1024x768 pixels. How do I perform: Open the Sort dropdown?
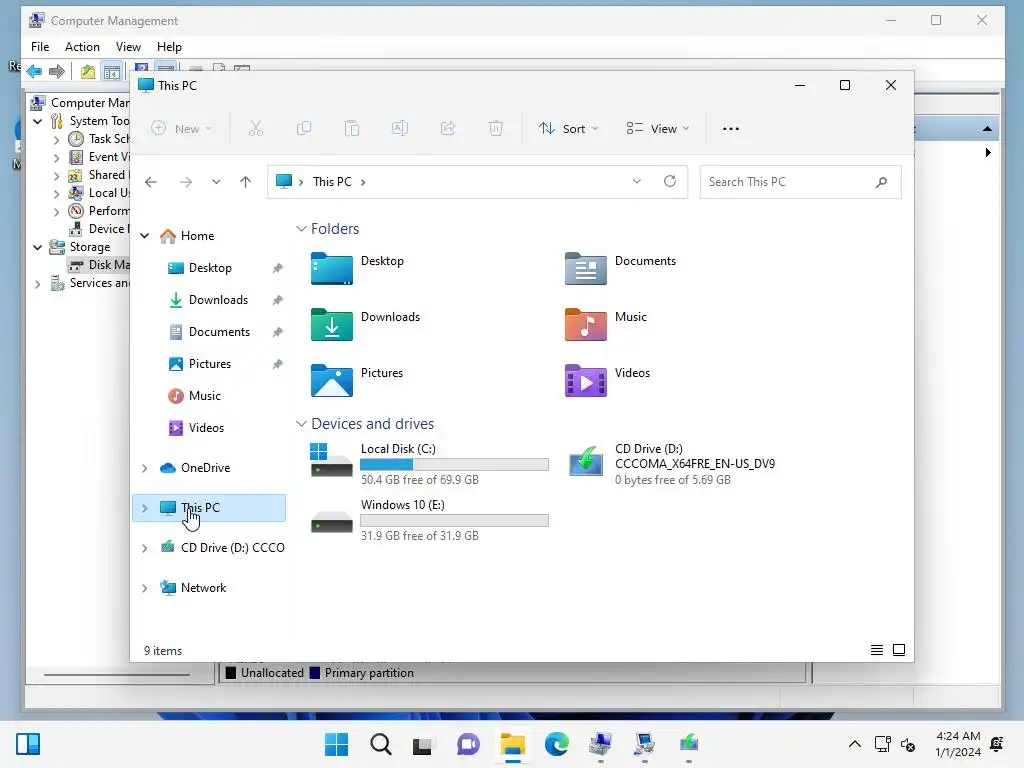[568, 129]
